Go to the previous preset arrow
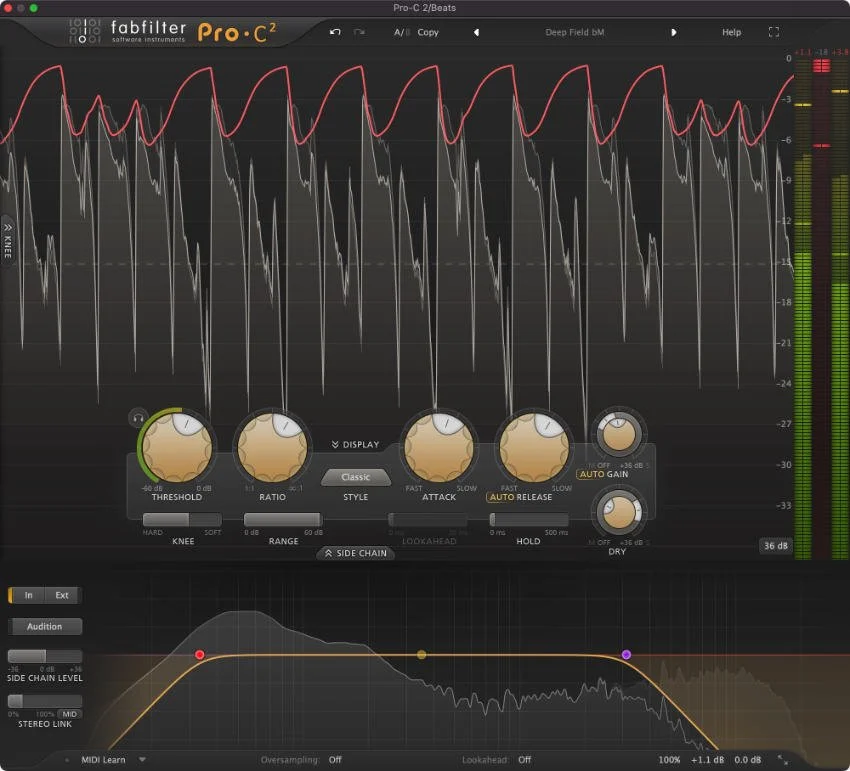Screen dimensions: 850x771 point(476,33)
